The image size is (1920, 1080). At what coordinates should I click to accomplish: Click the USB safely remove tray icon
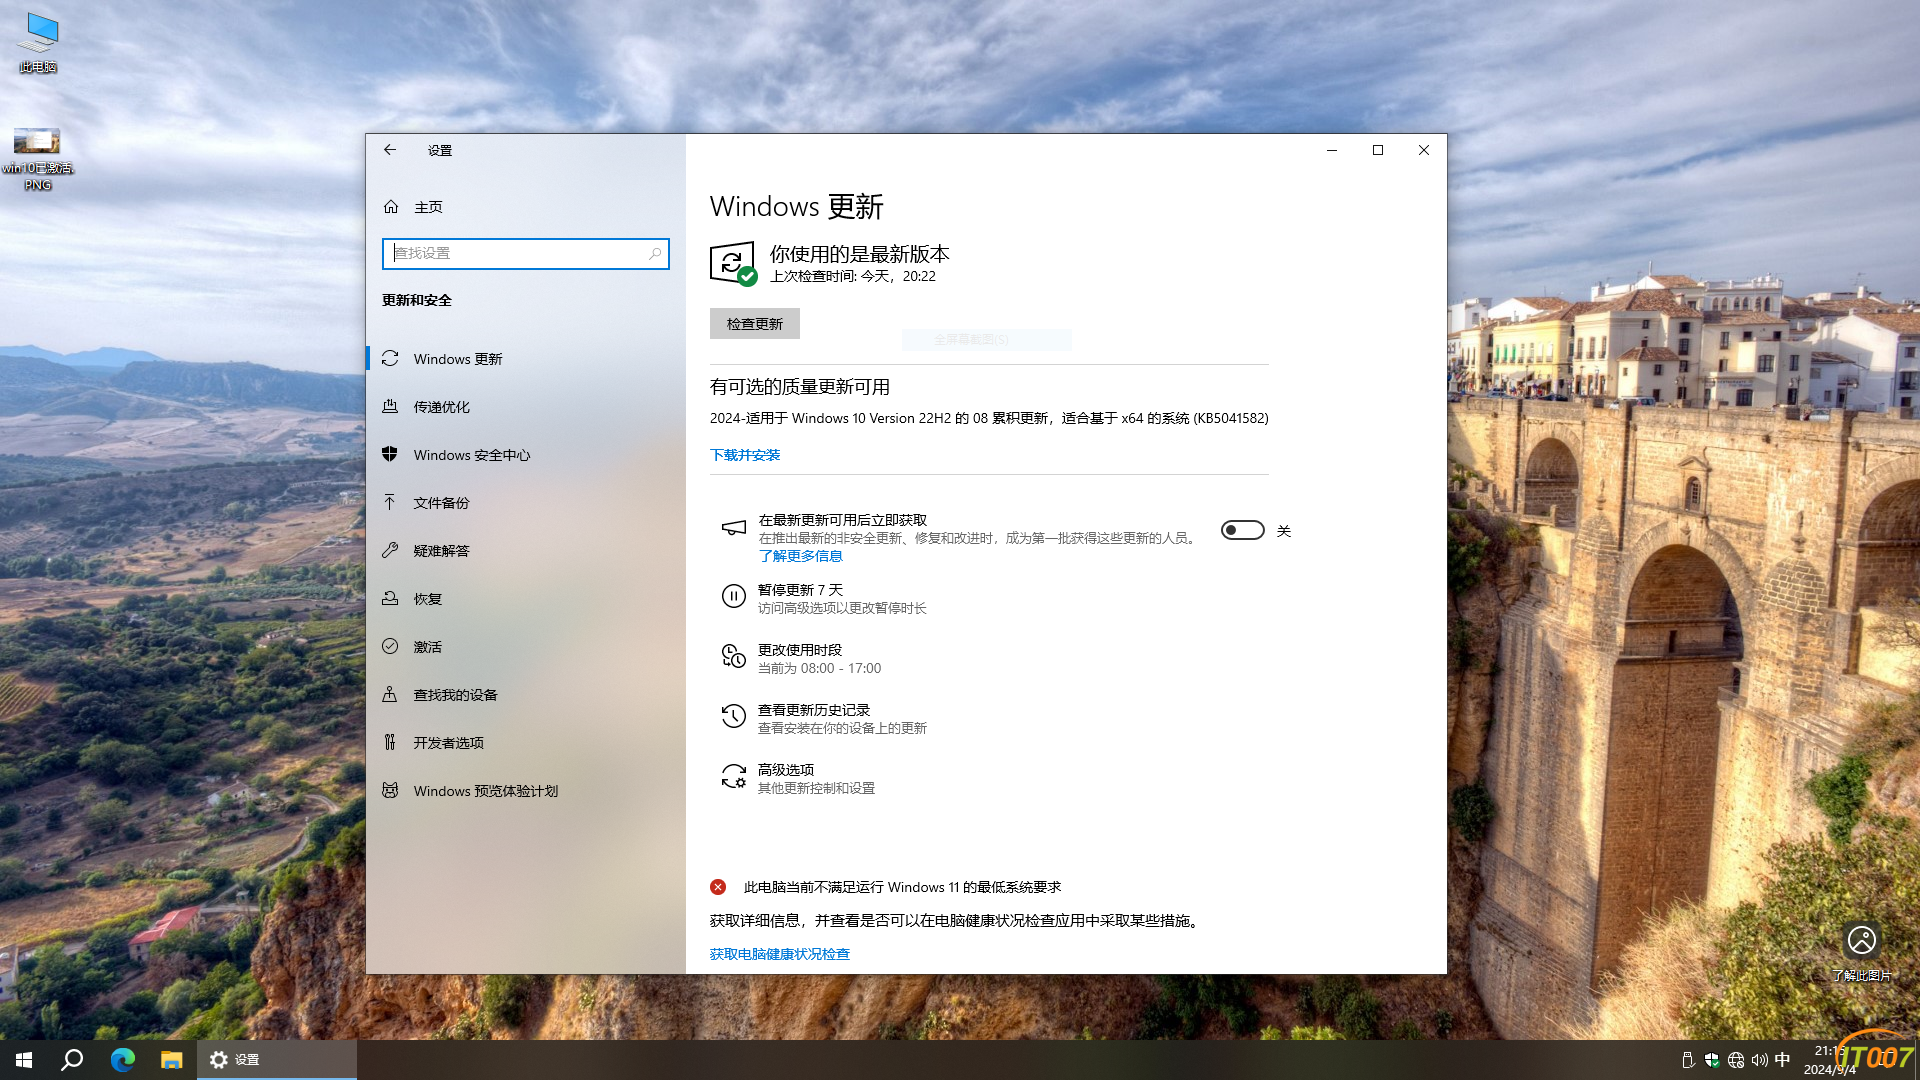[x=1688, y=1060]
